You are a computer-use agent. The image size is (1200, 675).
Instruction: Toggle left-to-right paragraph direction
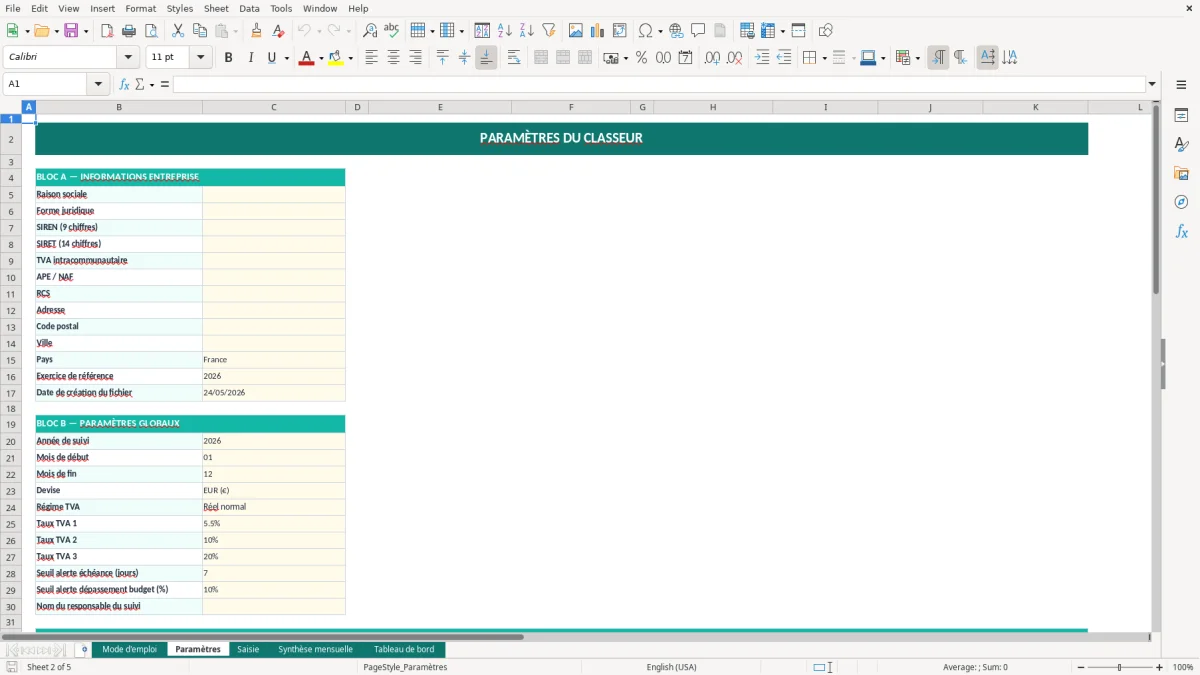[x=938, y=58]
